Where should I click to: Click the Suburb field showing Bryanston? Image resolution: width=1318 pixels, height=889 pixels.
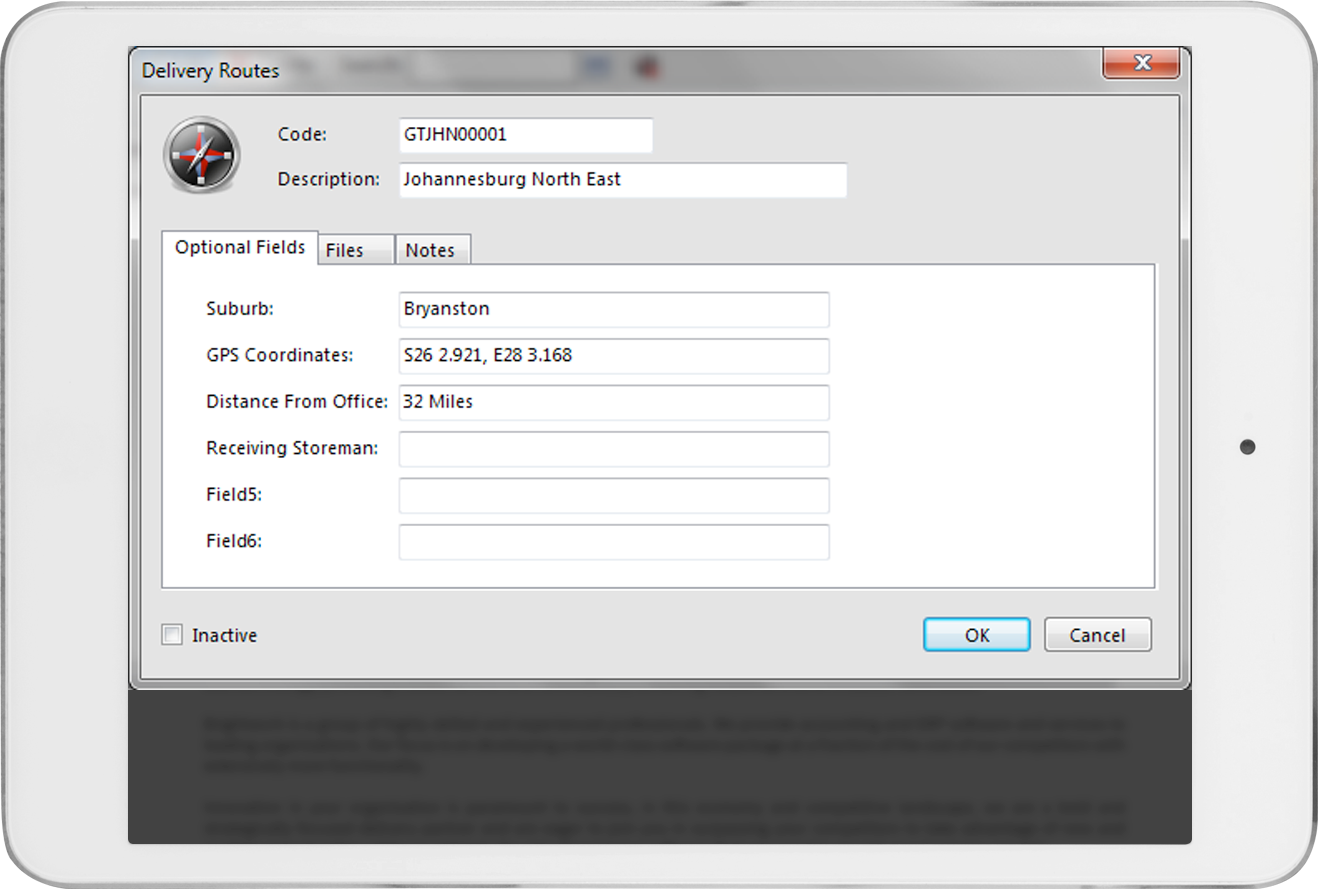(x=613, y=309)
